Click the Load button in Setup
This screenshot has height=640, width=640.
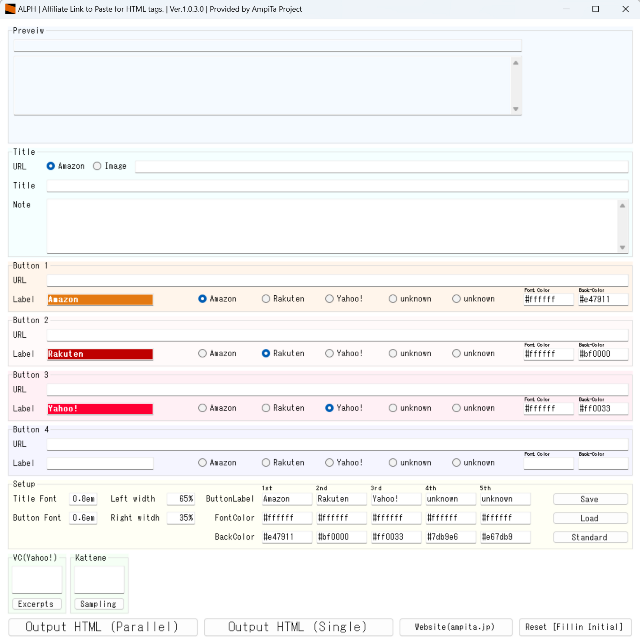[590, 518]
